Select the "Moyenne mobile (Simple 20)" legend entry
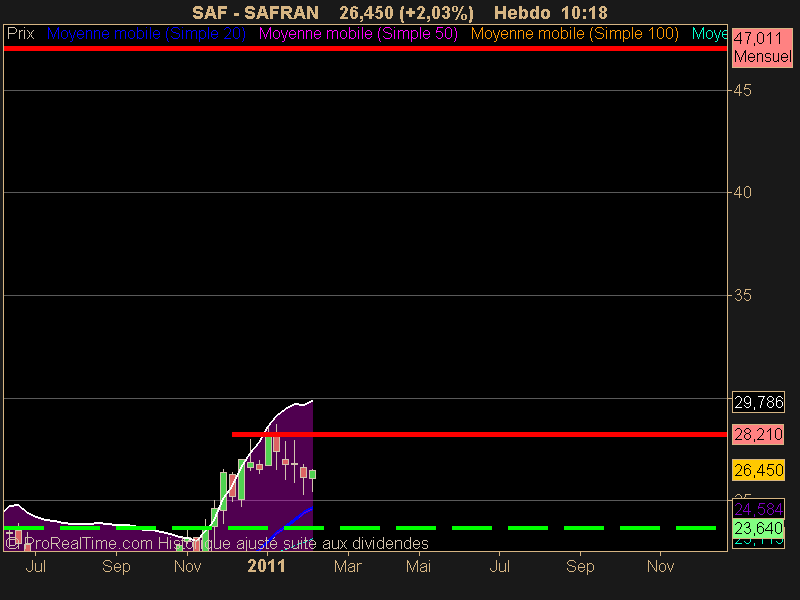 [146, 34]
